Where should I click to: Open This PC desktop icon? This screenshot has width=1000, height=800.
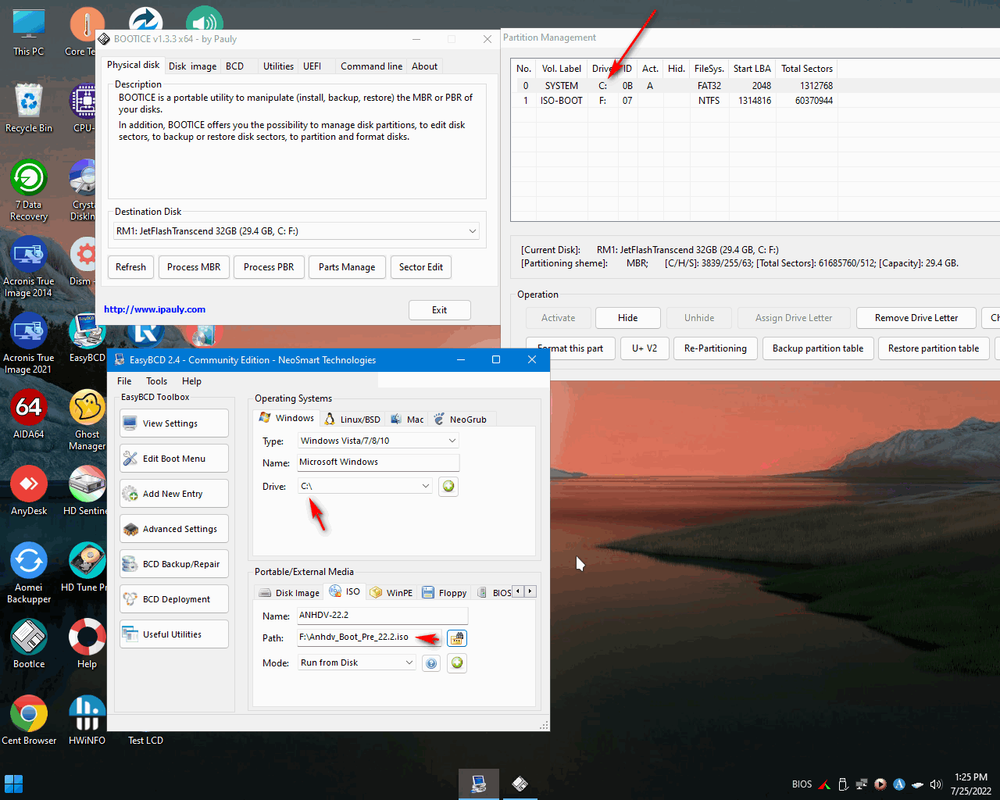(29, 32)
